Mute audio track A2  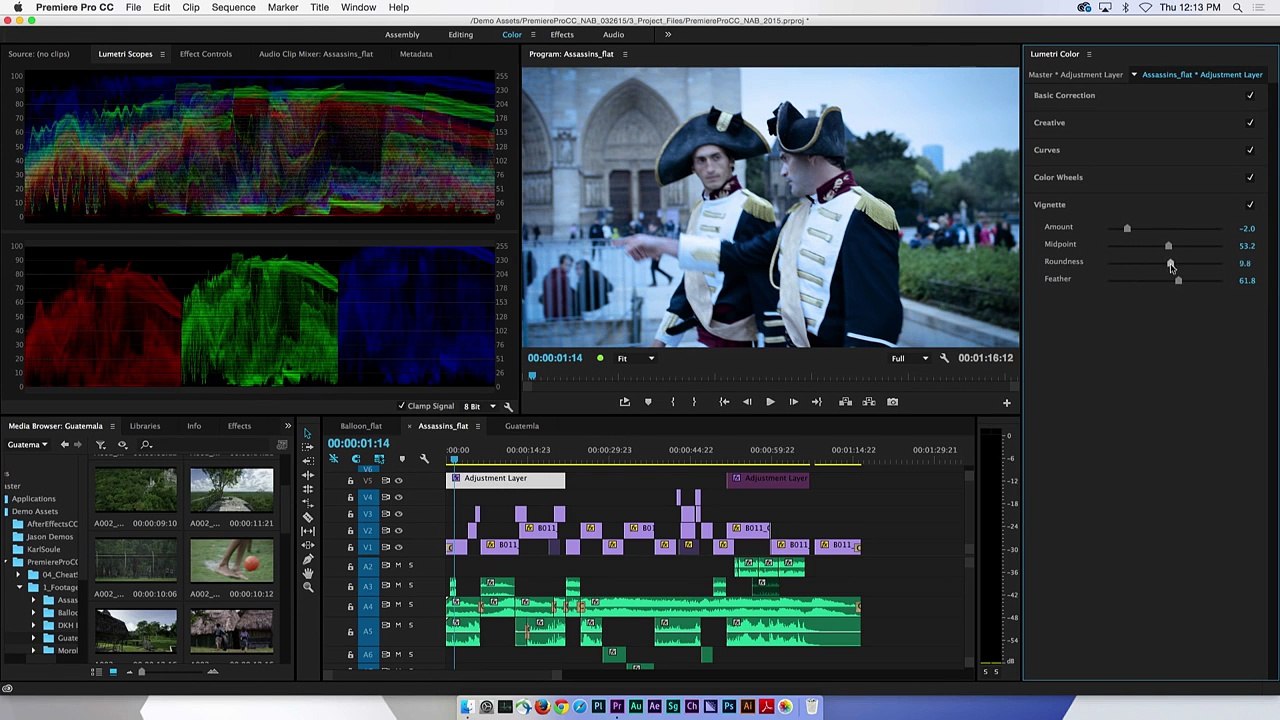tap(398, 565)
